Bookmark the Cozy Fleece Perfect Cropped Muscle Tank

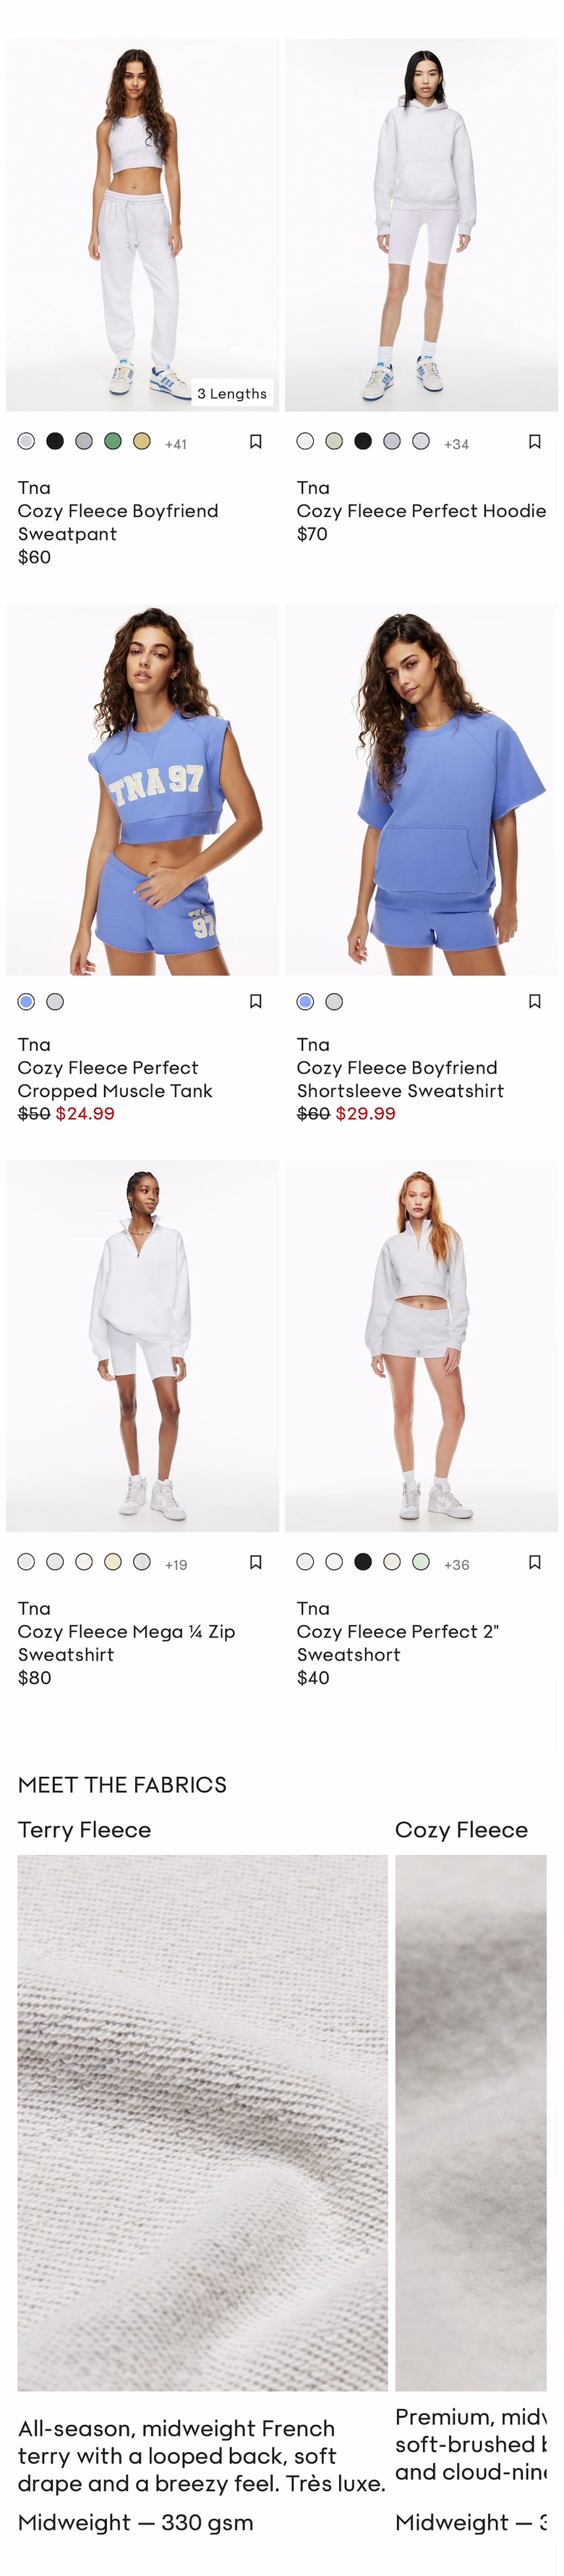[x=255, y=1001]
